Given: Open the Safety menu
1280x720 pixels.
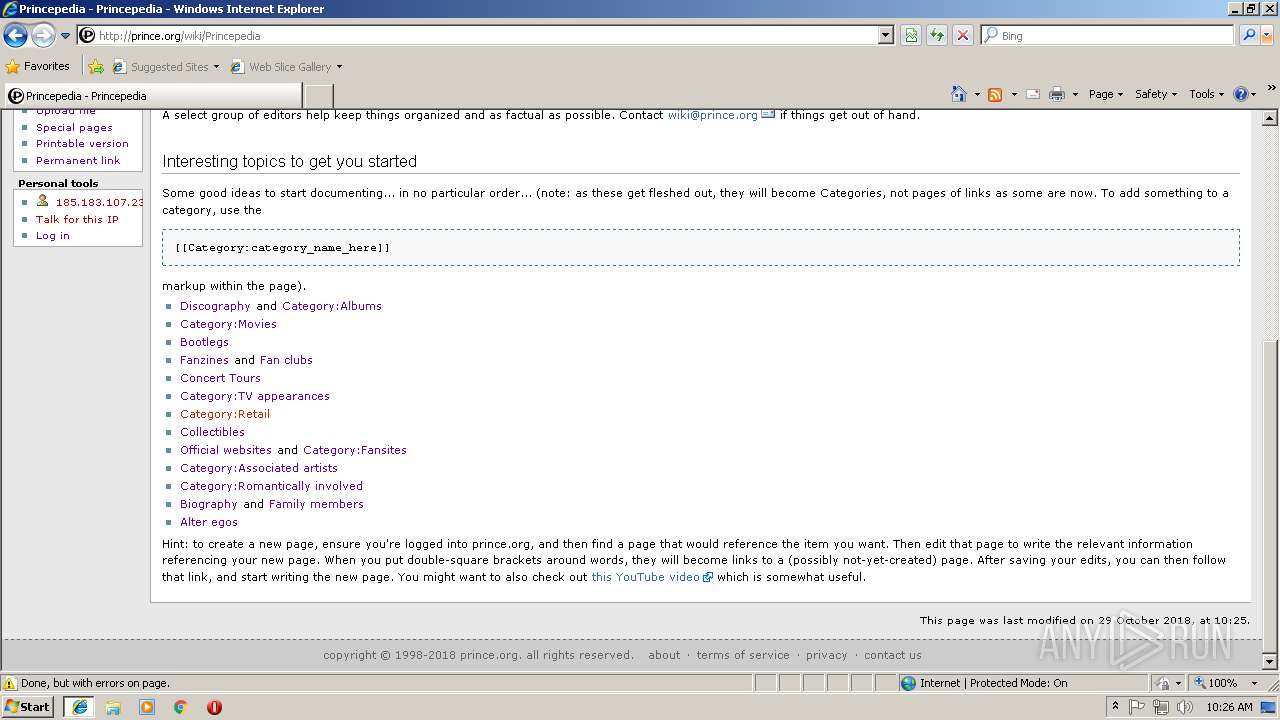Looking at the screenshot, I should click(1155, 94).
